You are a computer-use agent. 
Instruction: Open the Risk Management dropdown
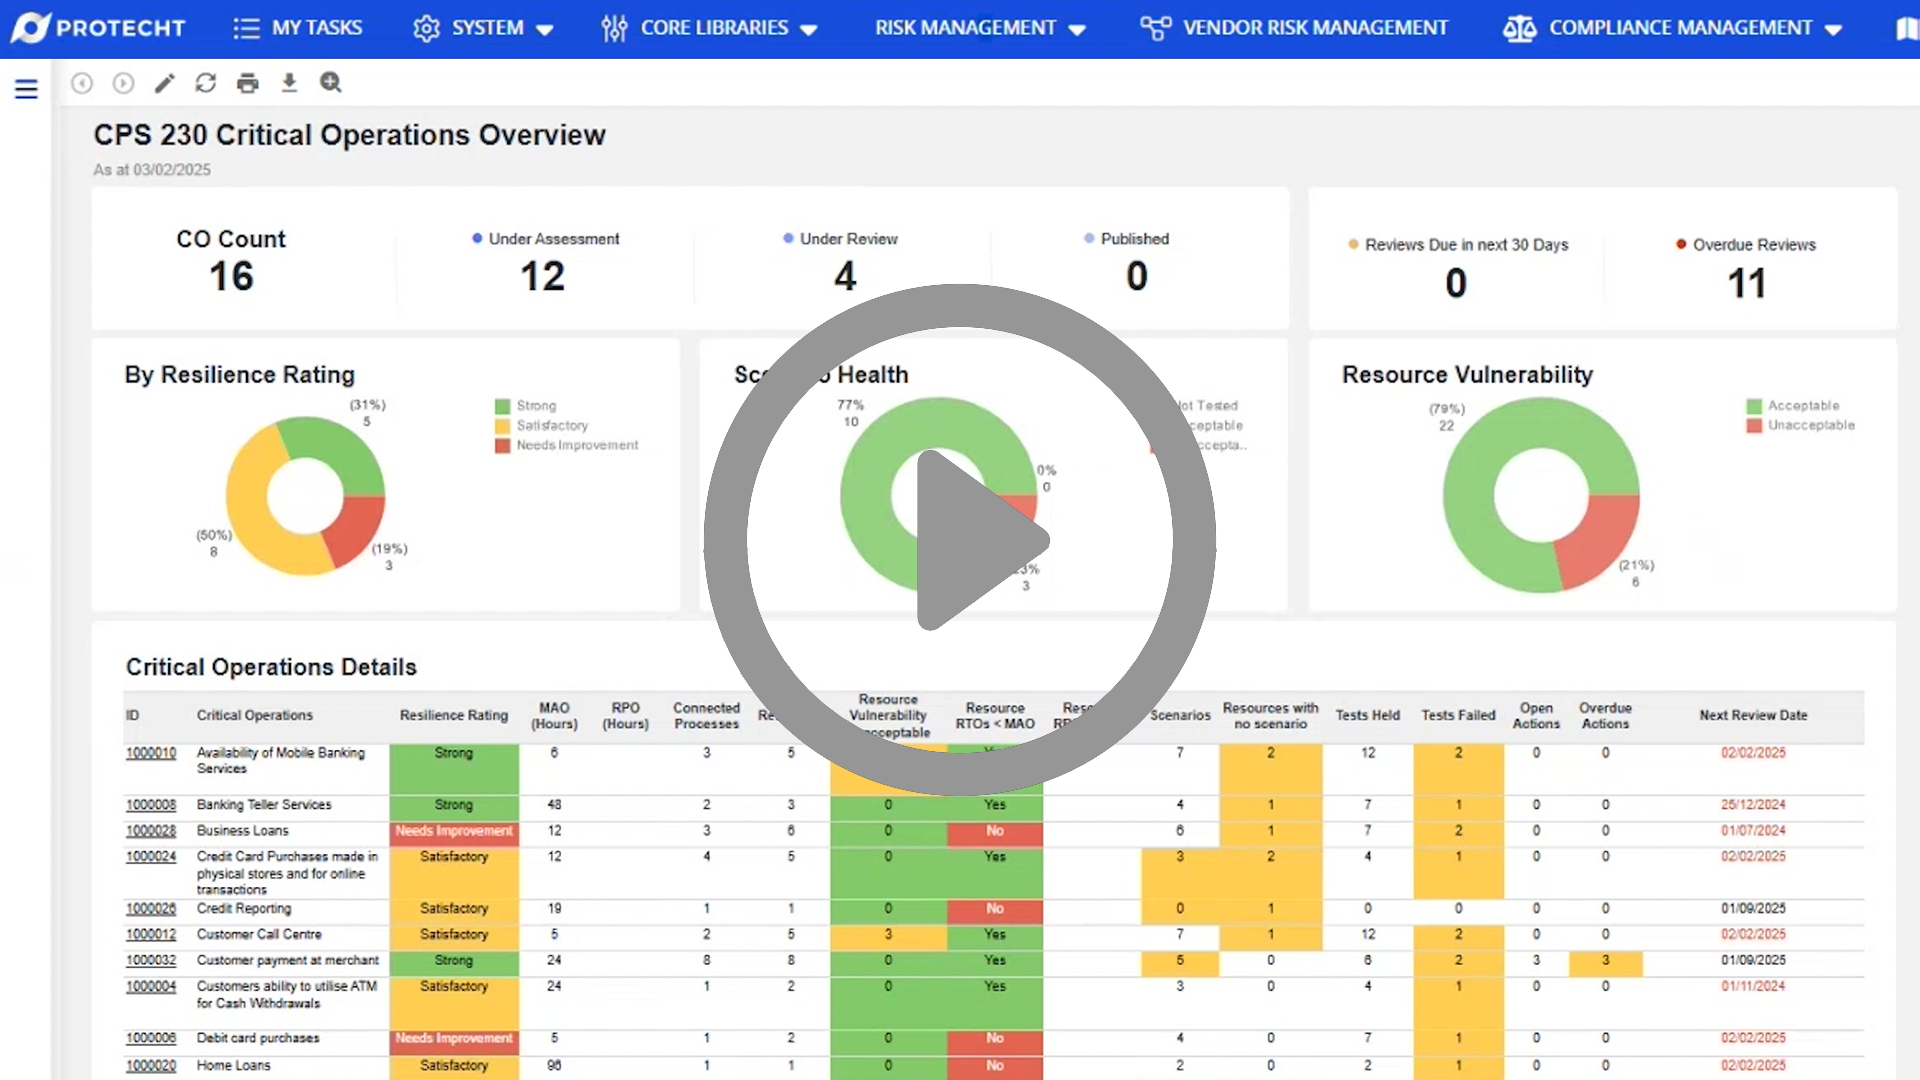pos(980,28)
